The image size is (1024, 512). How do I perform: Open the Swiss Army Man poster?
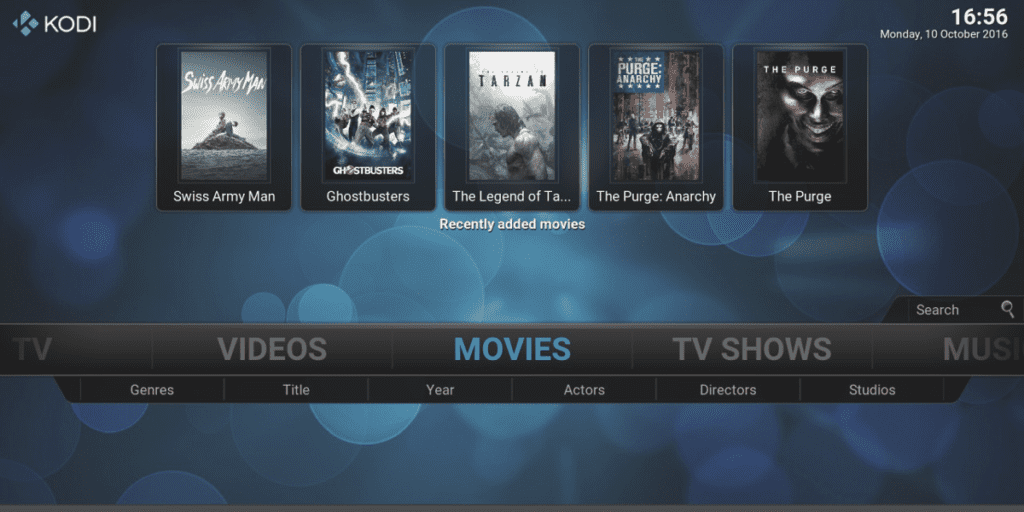tap(224, 116)
